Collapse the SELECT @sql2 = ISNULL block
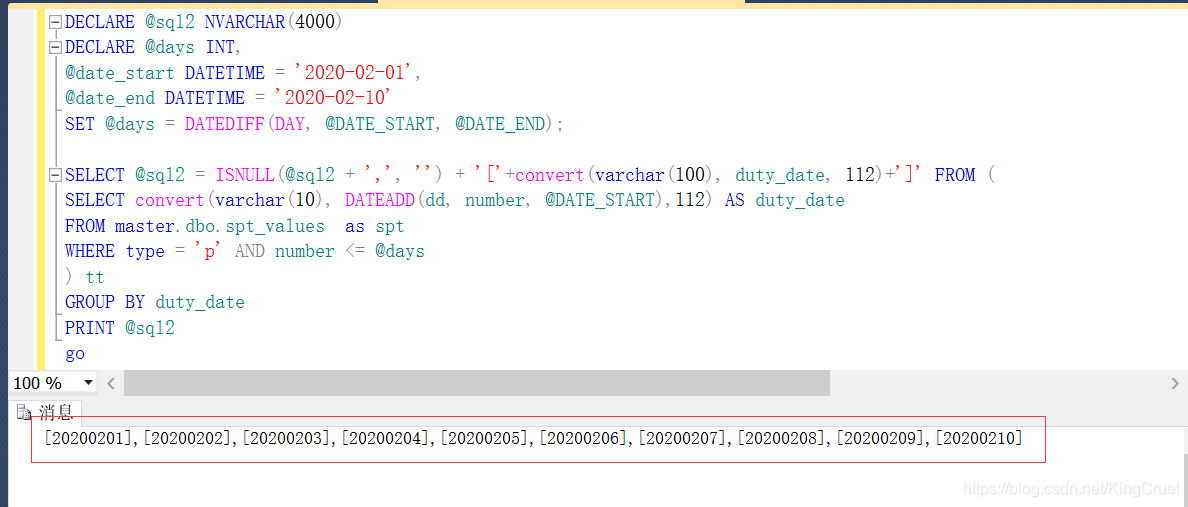Screen dimensions: 1188x507 coord(55,176)
